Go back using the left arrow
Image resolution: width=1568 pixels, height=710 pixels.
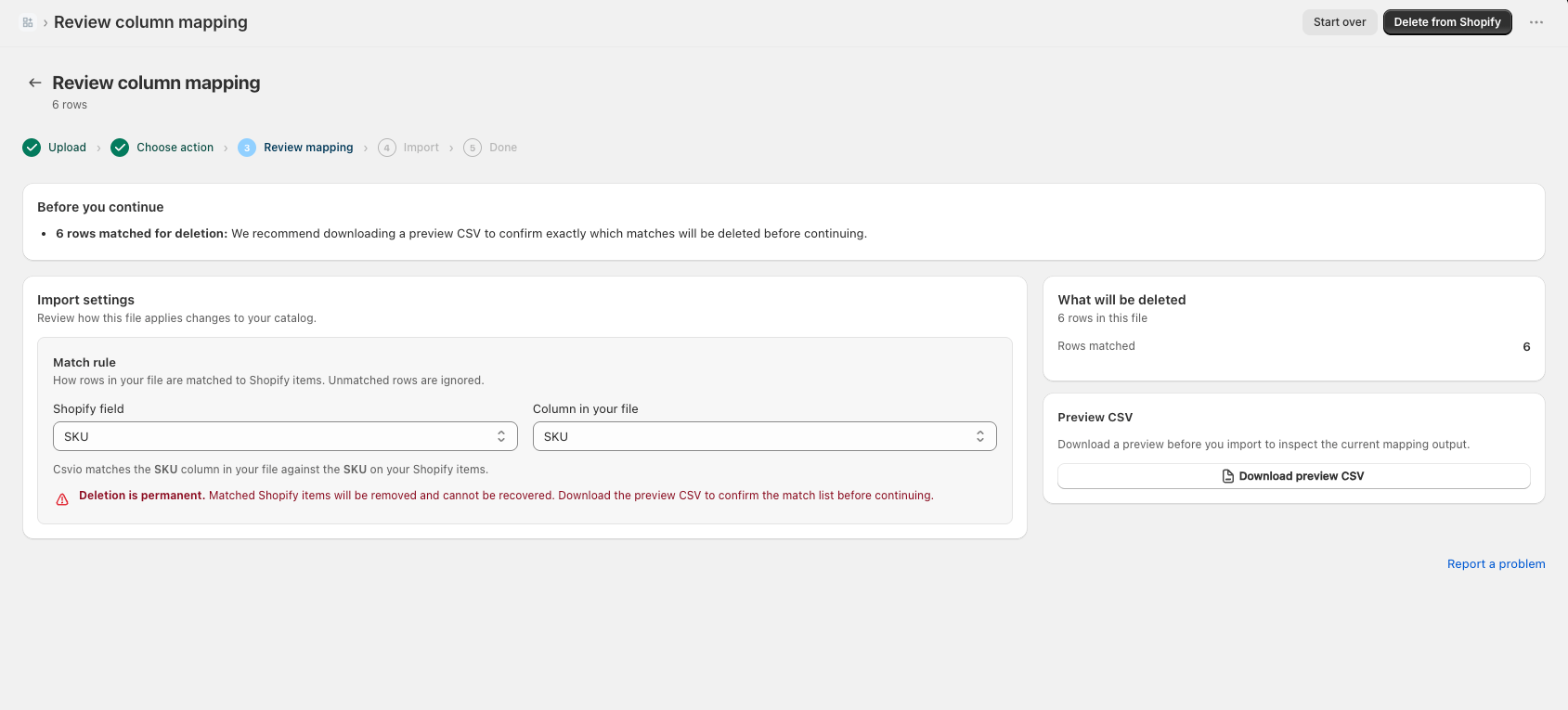tap(35, 83)
